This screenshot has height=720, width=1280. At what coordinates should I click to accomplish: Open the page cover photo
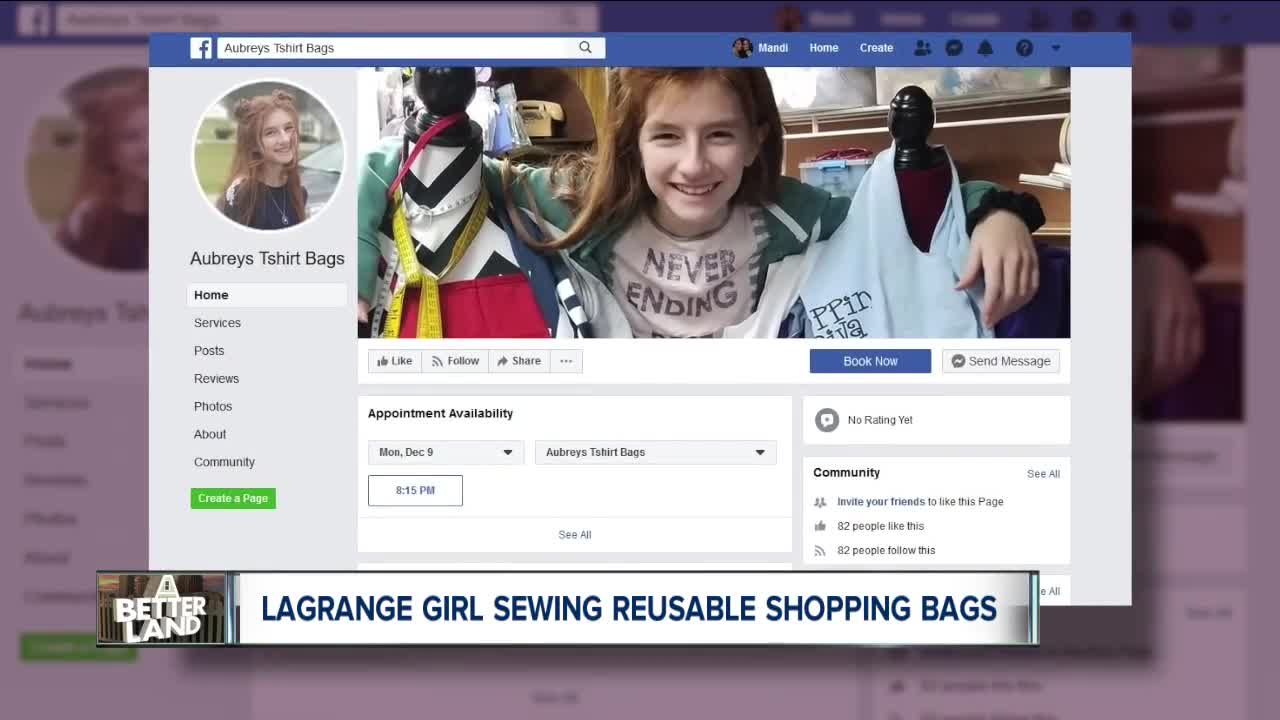point(714,202)
